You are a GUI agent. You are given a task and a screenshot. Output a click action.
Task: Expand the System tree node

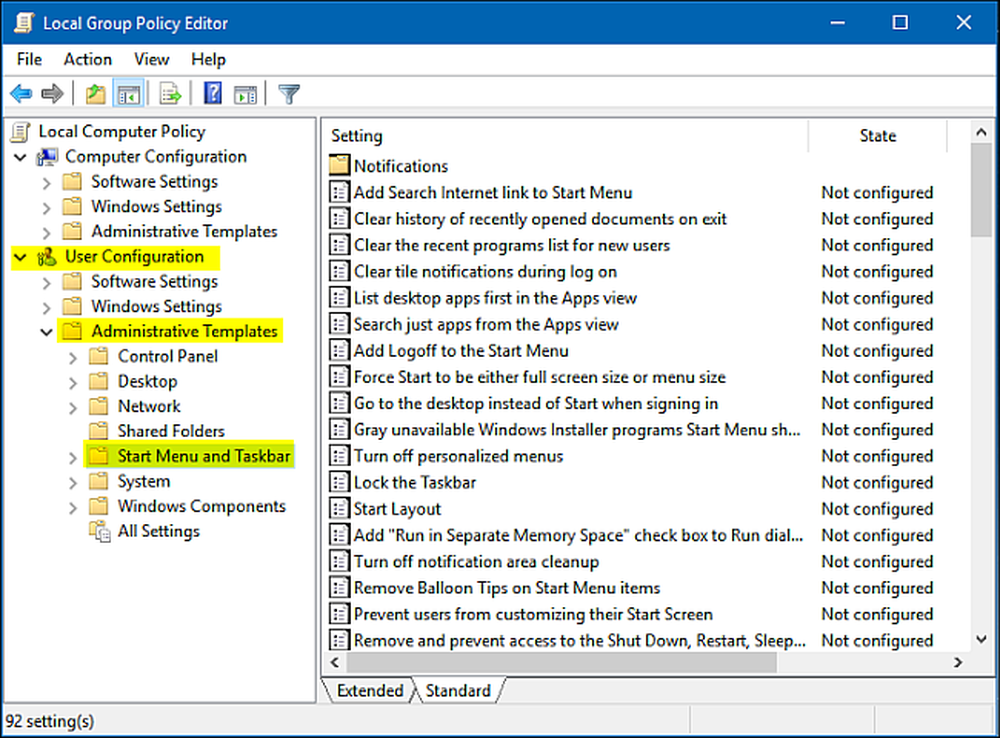pos(73,483)
